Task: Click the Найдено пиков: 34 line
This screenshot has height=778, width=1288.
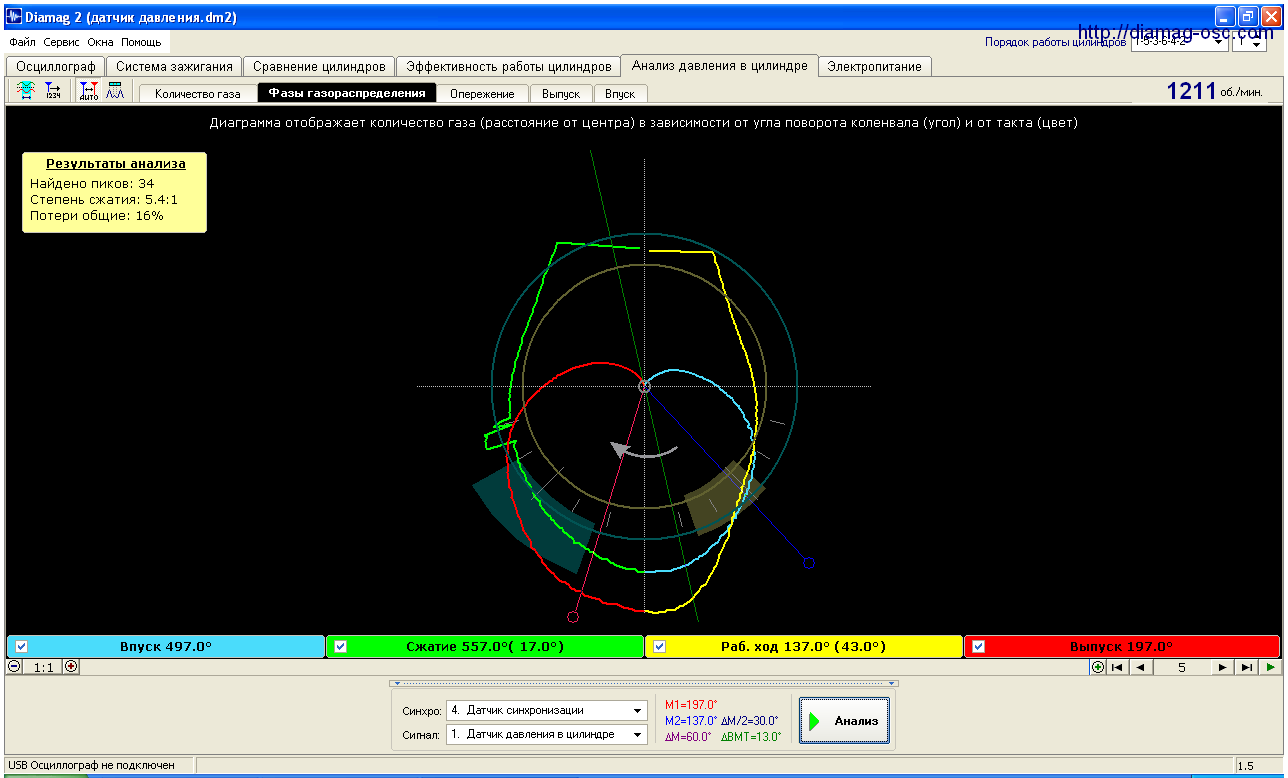Action: click(x=92, y=183)
